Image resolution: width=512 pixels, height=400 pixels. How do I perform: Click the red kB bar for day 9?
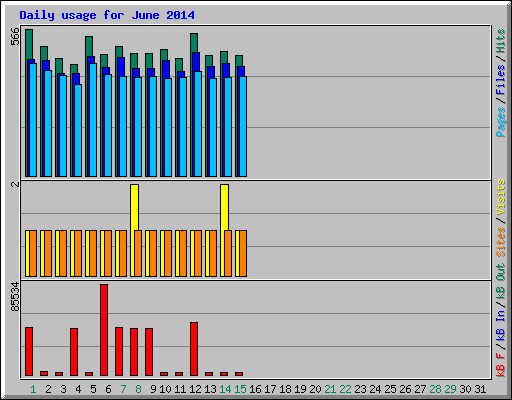point(149,352)
